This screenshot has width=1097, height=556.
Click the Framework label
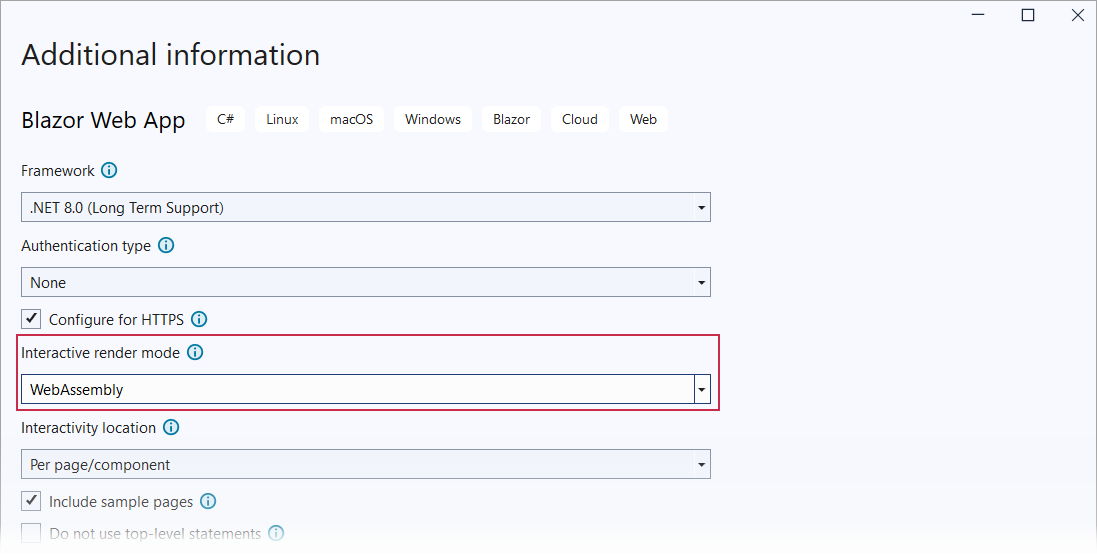pos(57,171)
